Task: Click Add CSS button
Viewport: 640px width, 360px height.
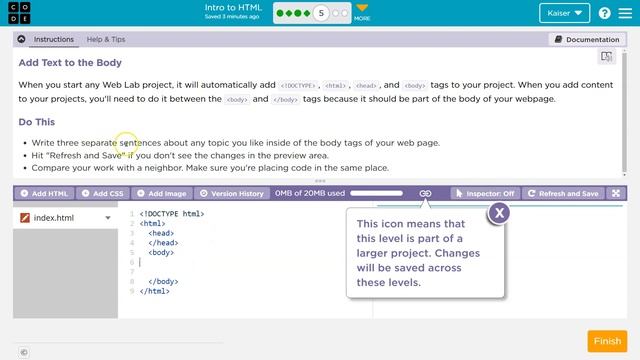Action: coord(103,193)
